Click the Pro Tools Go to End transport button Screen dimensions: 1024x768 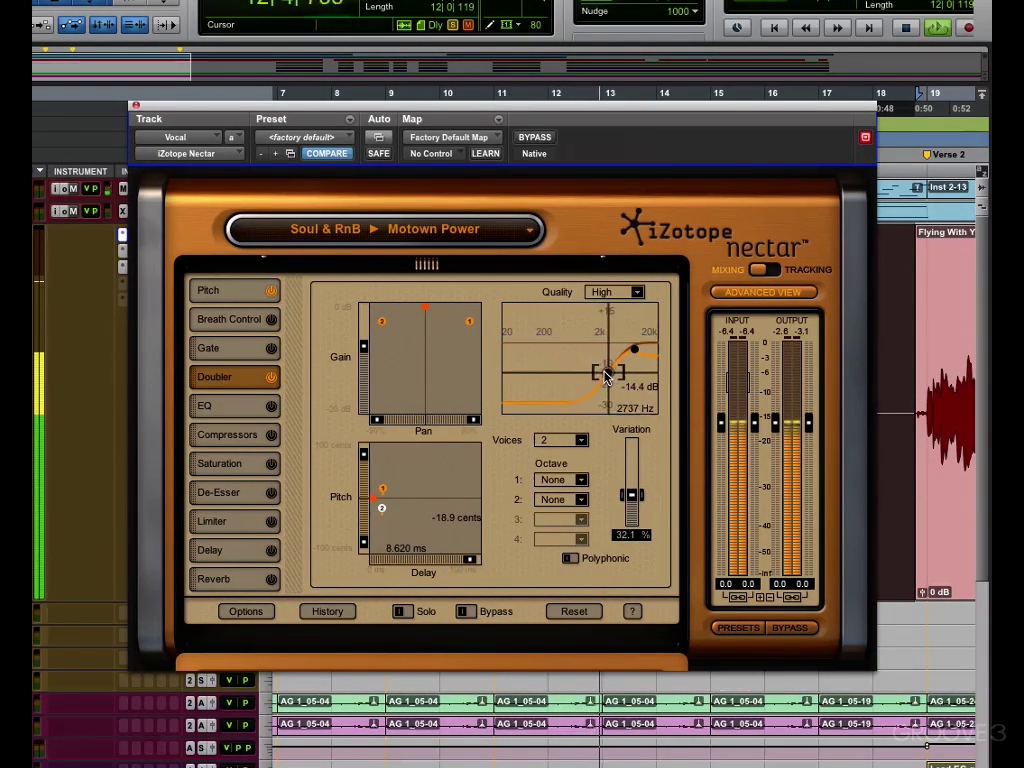(869, 27)
